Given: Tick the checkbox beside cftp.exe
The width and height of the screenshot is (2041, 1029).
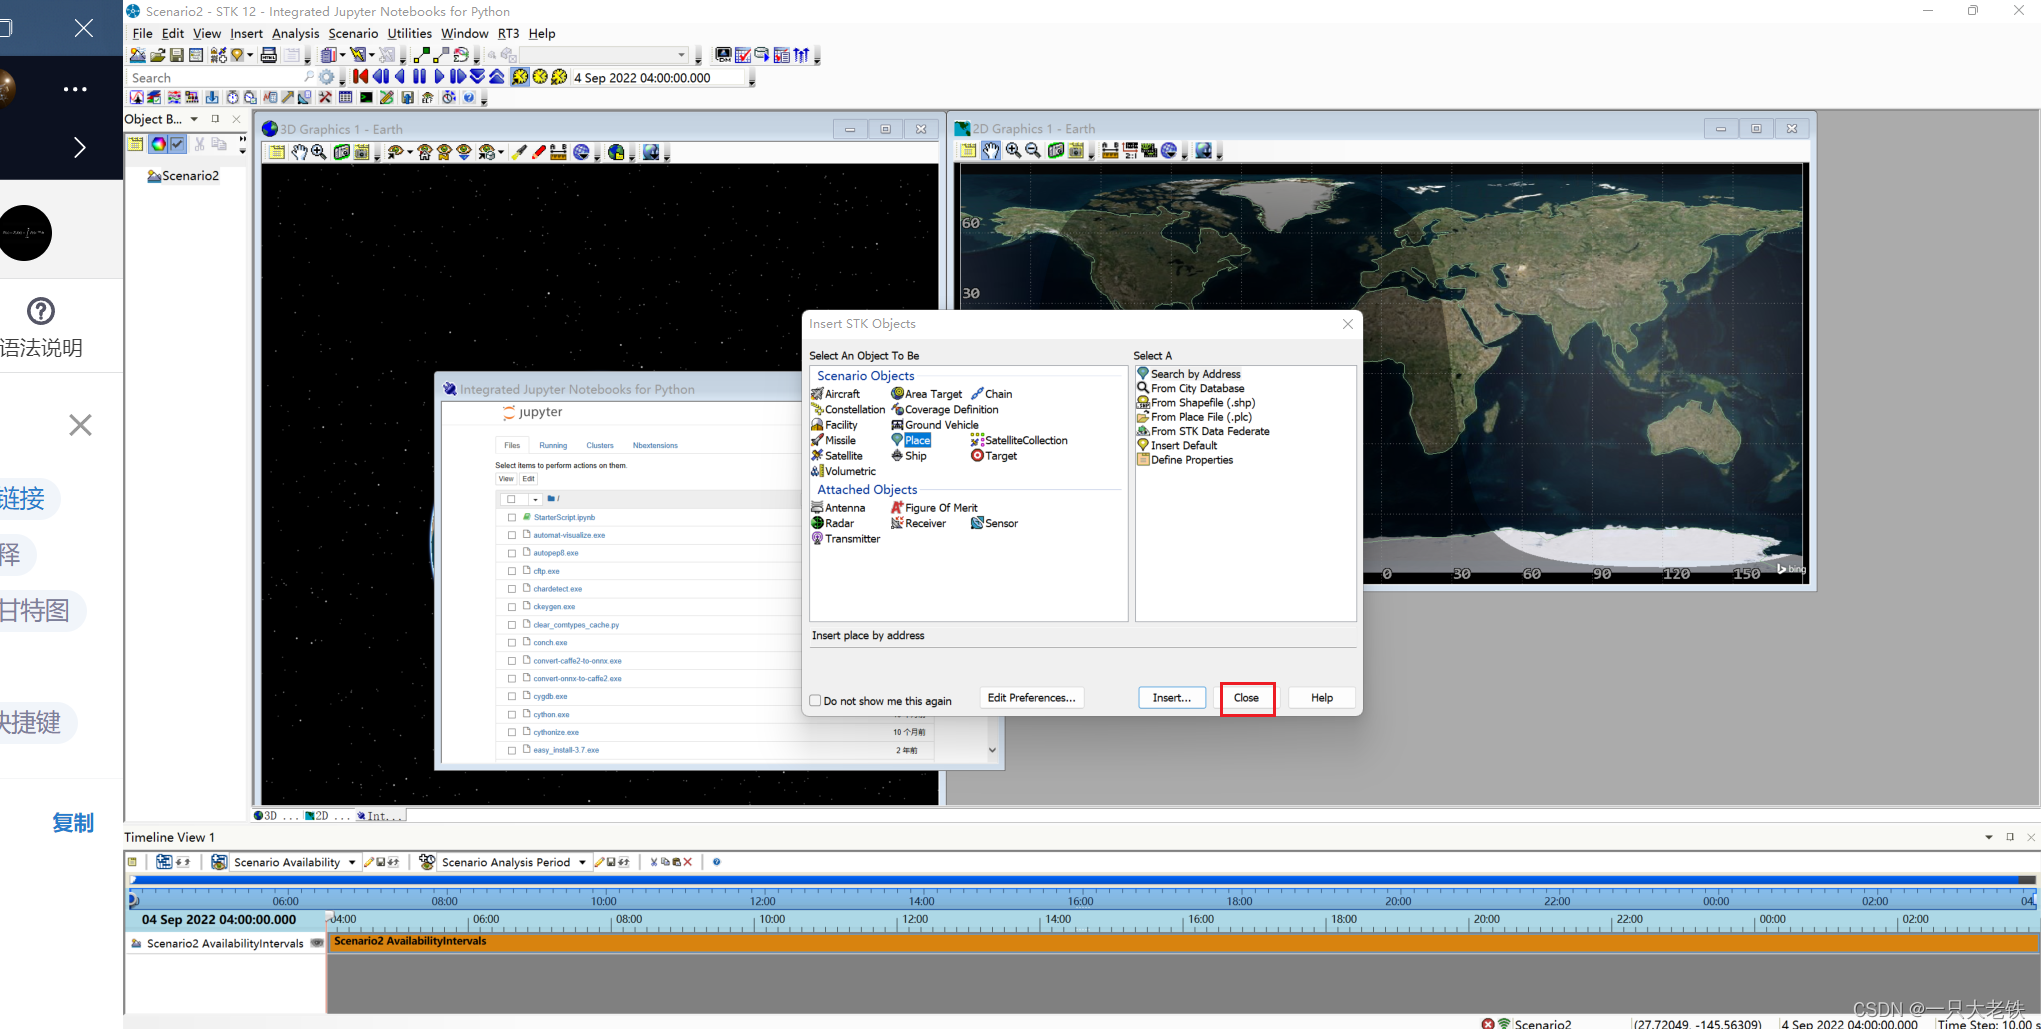Looking at the screenshot, I should (512, 571).
